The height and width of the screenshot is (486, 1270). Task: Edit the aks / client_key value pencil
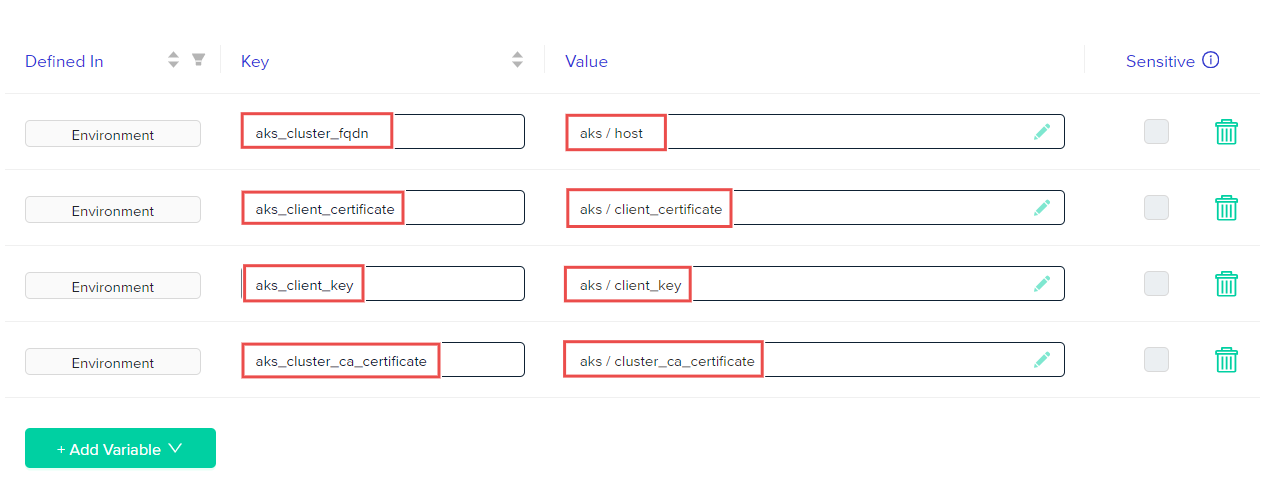click(x=1042, y=283)
